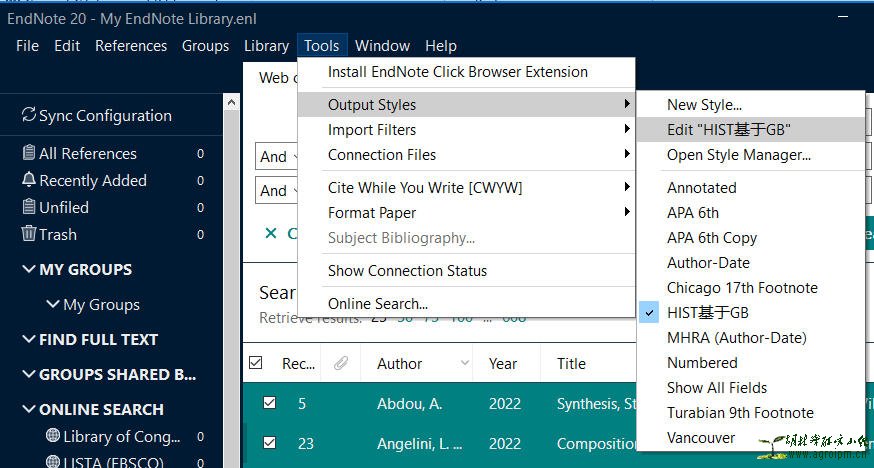Uncheck the Abdou, A. reference checkbox
Viewport: 874px width, 468px height.
[269, 403]
